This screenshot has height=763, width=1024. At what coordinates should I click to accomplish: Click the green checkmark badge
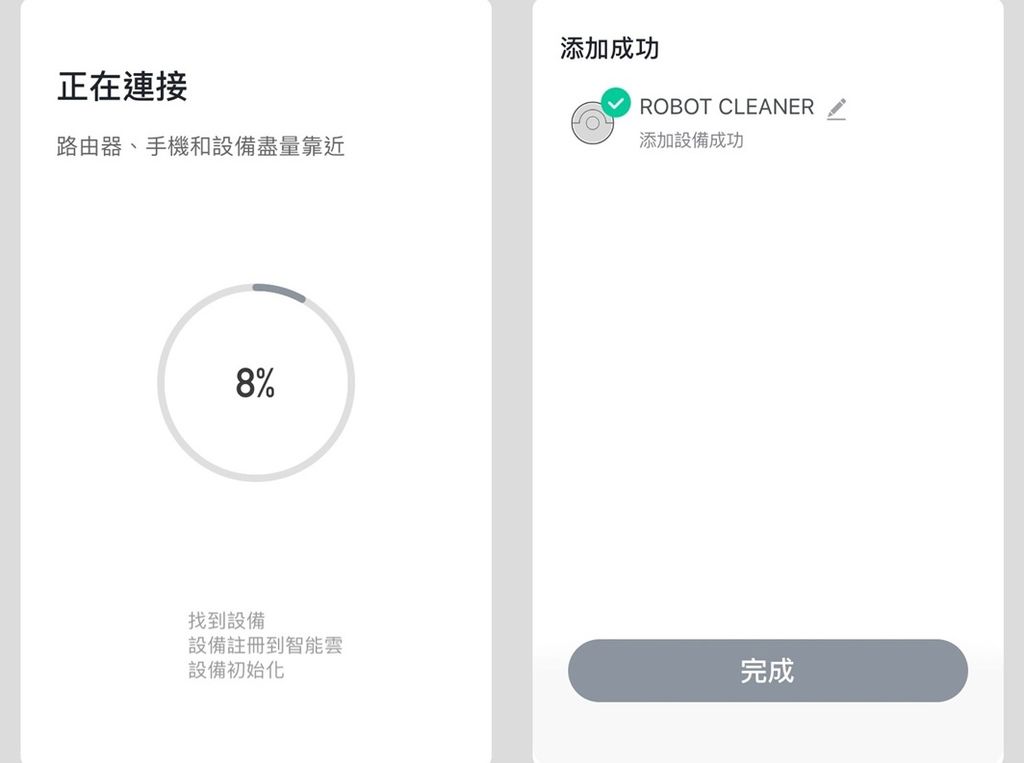coord(615,103)
